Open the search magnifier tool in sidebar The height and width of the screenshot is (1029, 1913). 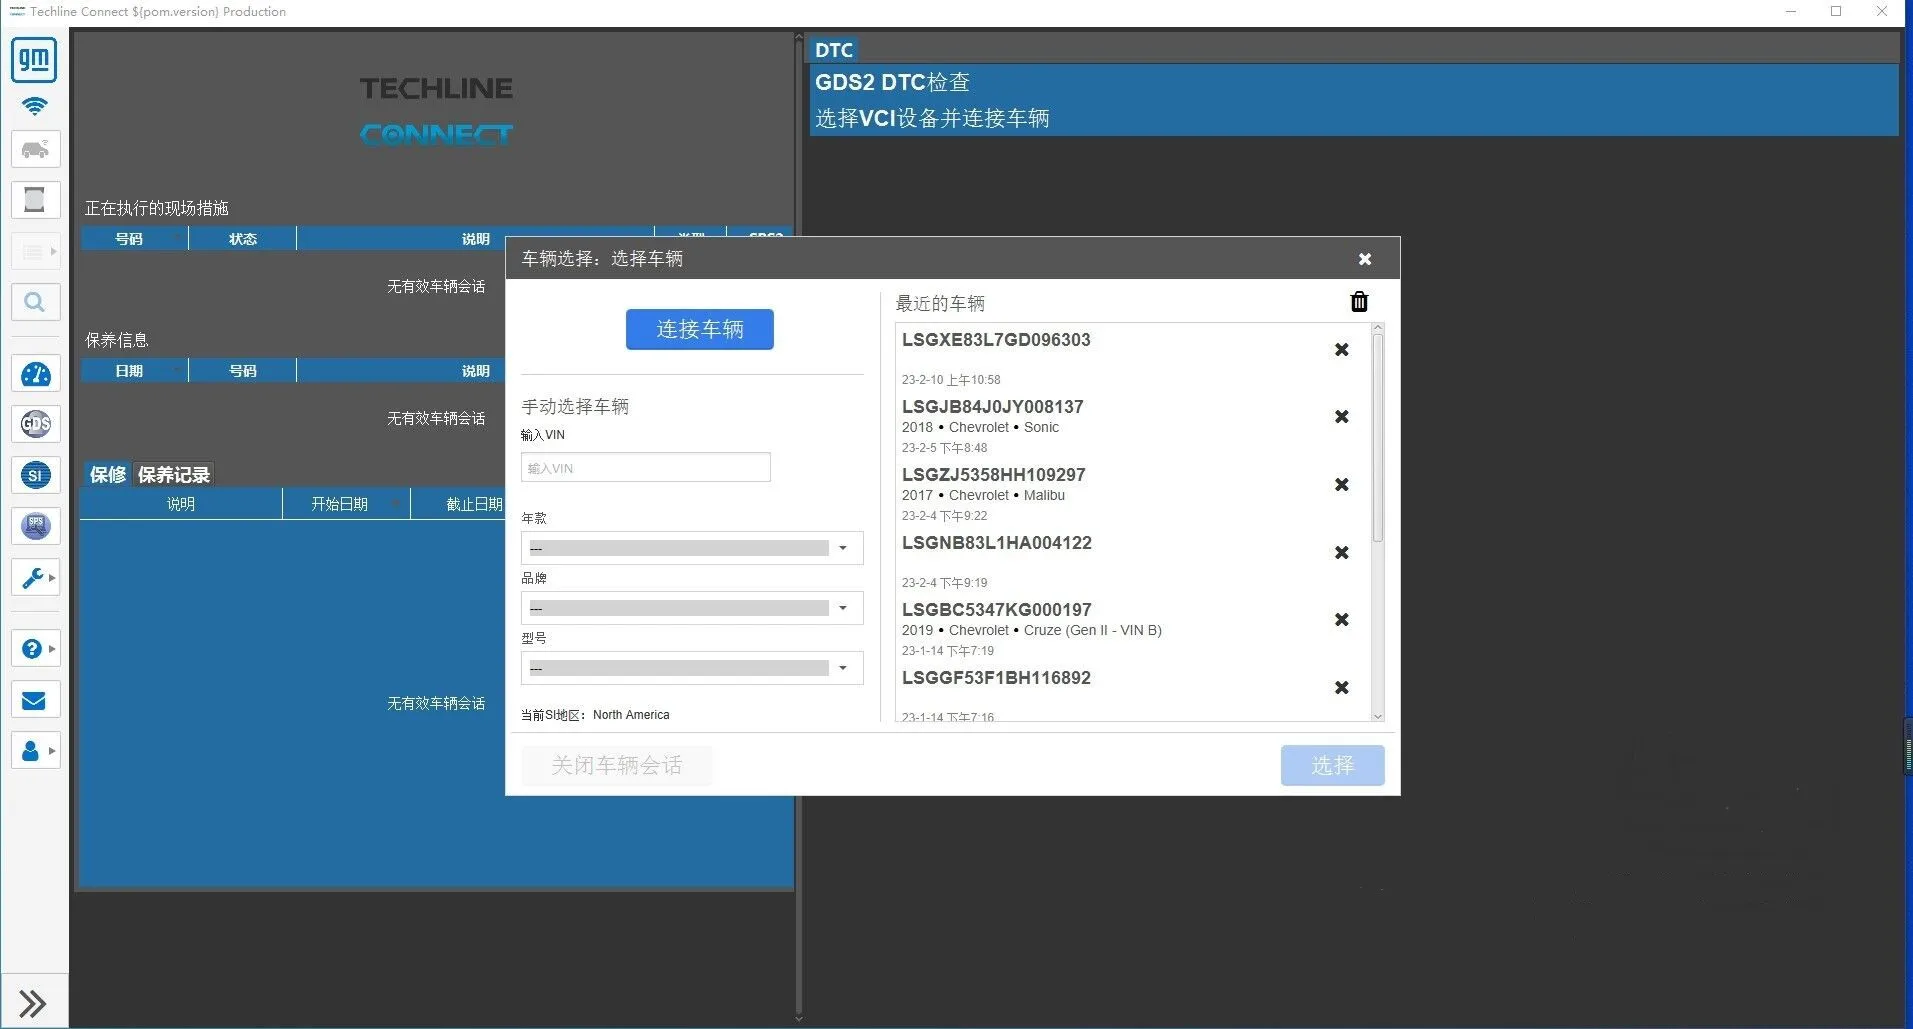[35, 302]
